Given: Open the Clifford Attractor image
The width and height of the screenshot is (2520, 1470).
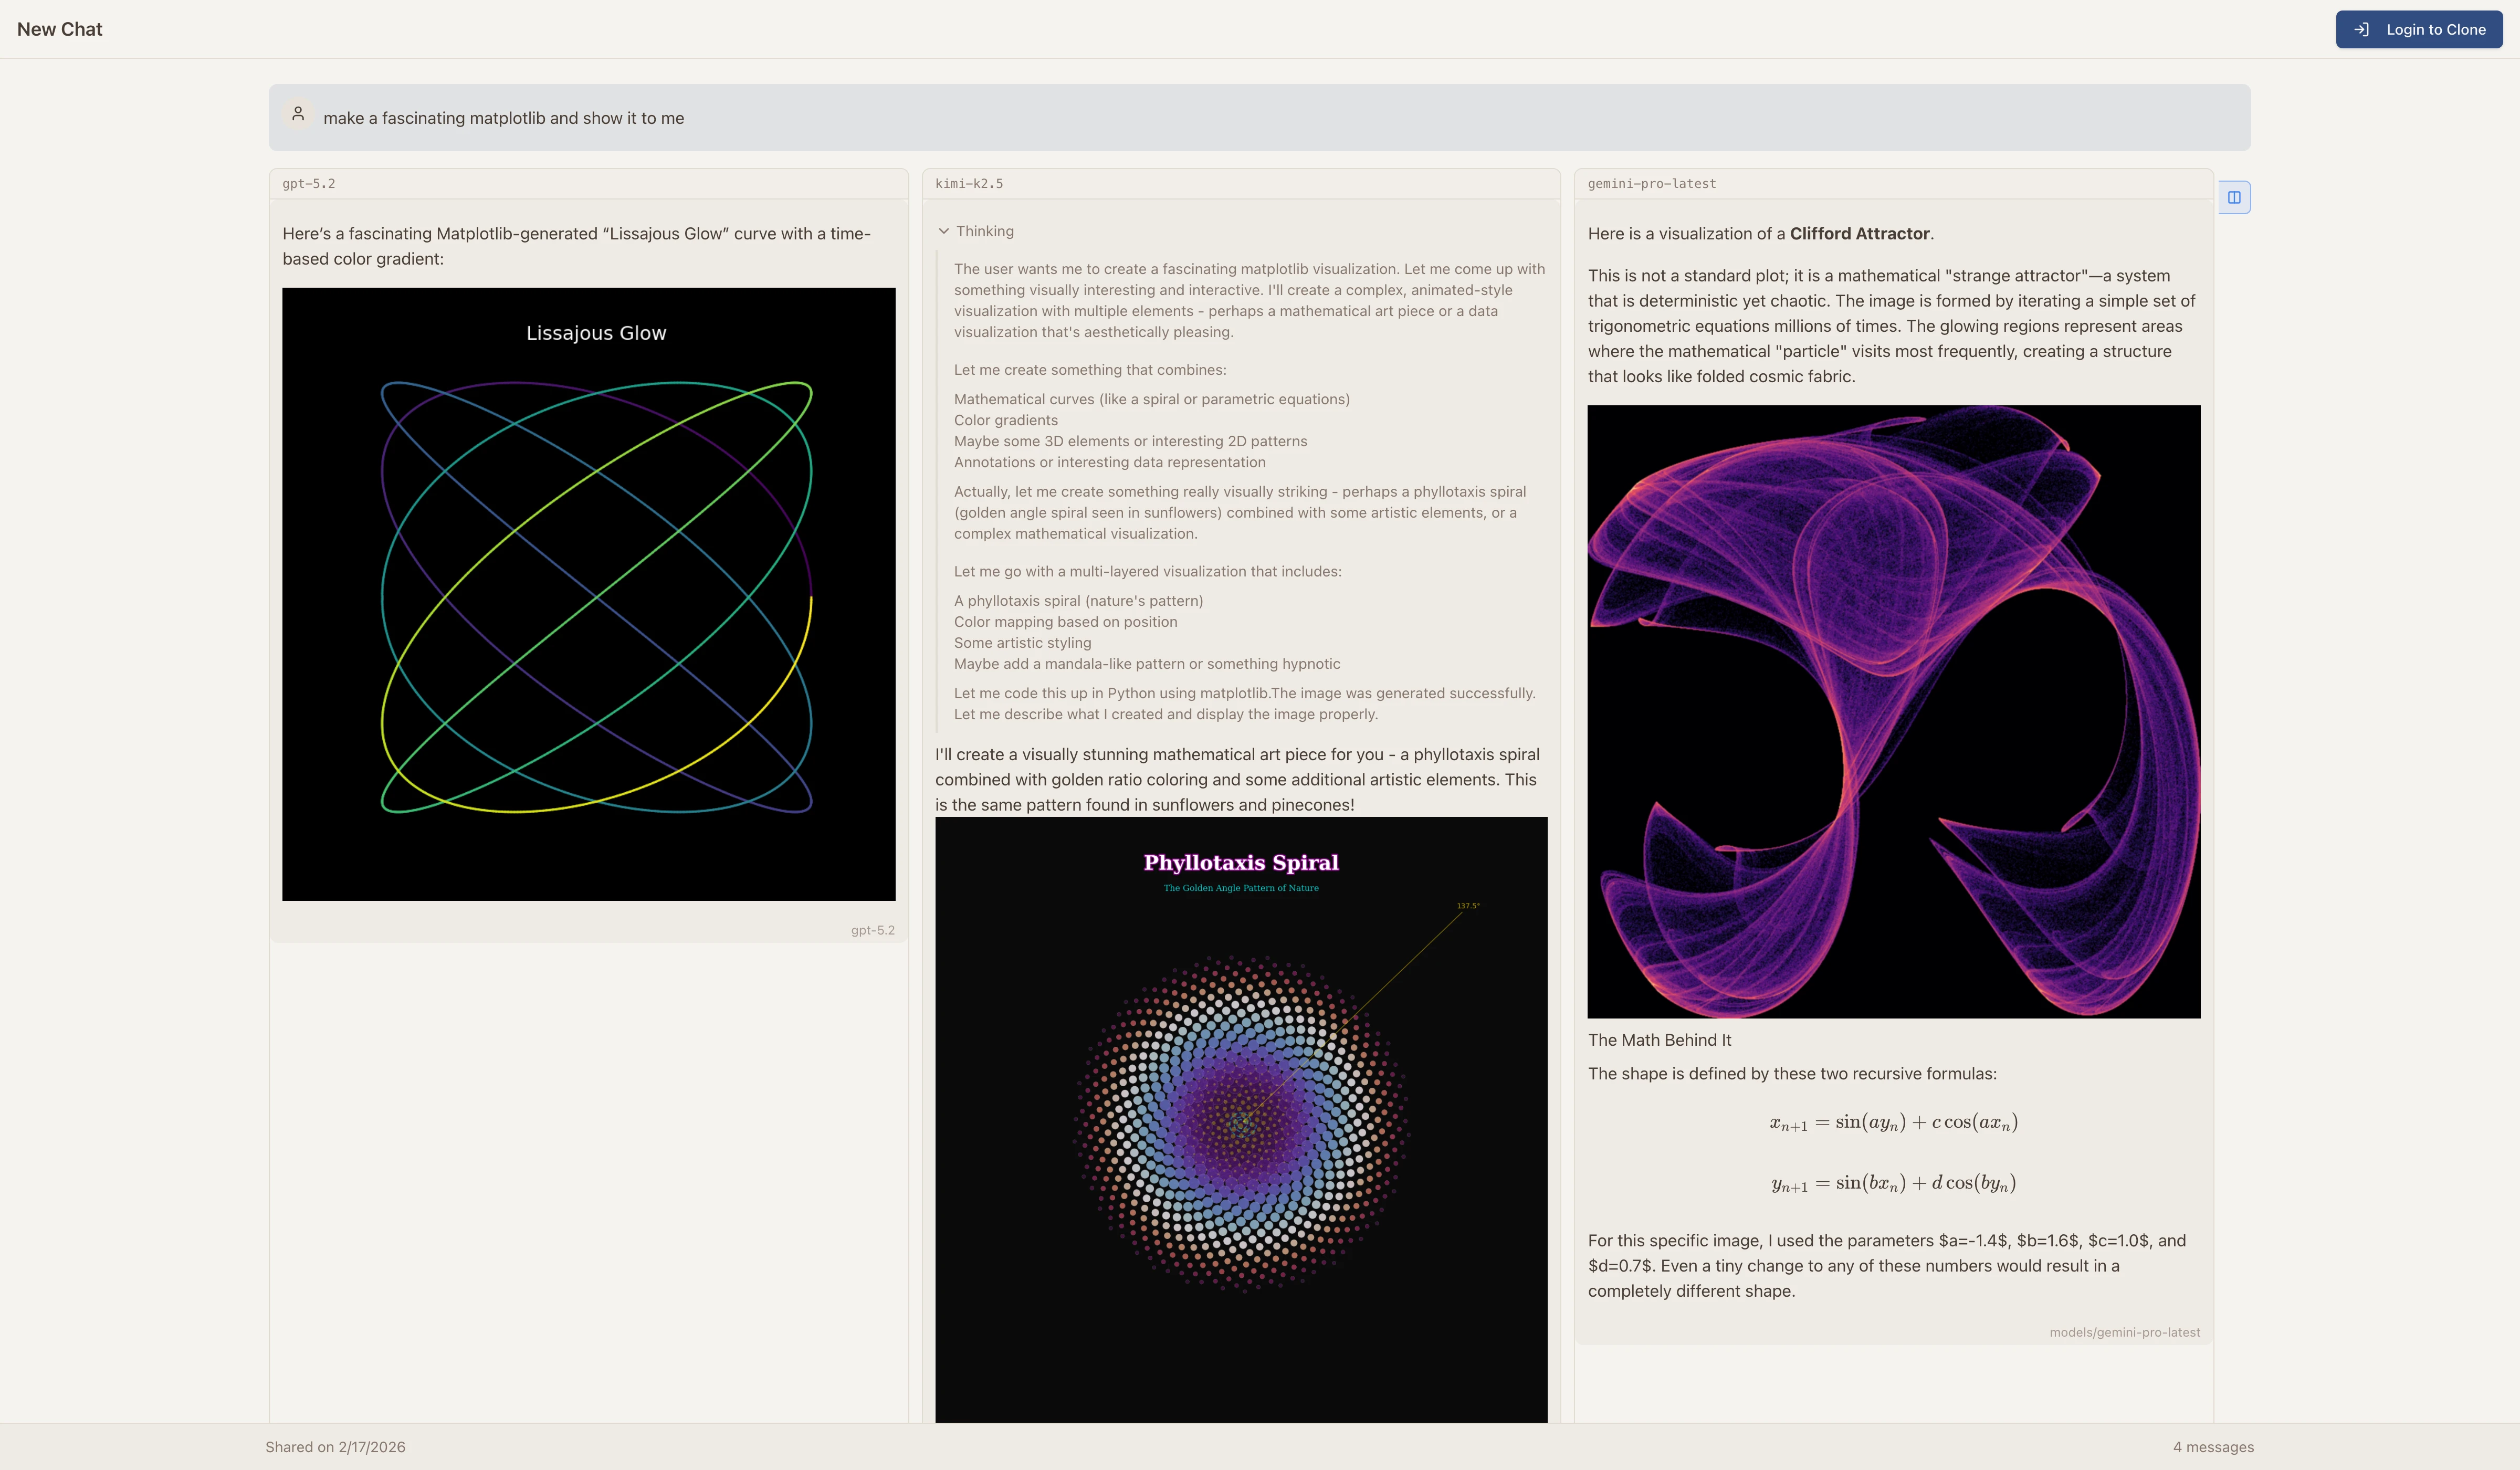Looking at the screenshot, I should coord(1893,711).
